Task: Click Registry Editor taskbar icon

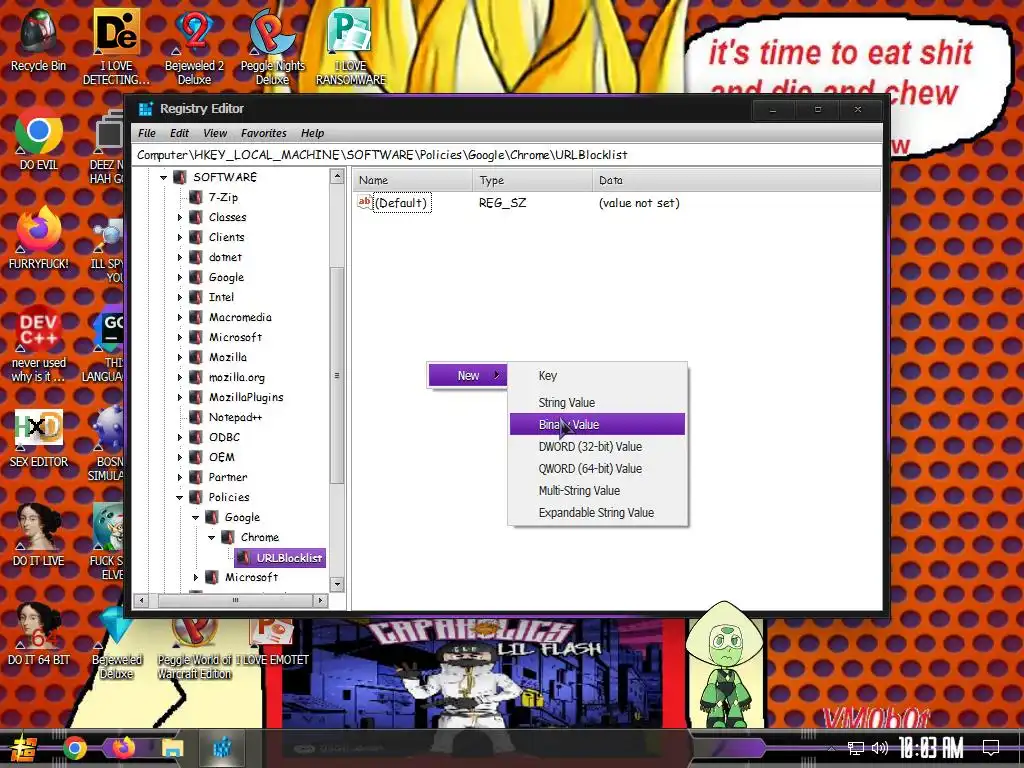Action: point(222,748)
